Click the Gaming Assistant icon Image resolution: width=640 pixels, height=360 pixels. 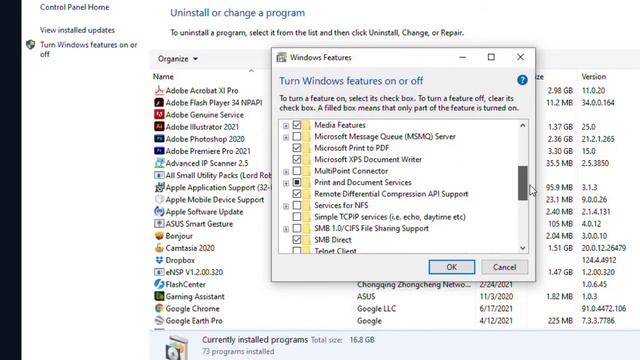pyautogui.click(x=159, y=296)
